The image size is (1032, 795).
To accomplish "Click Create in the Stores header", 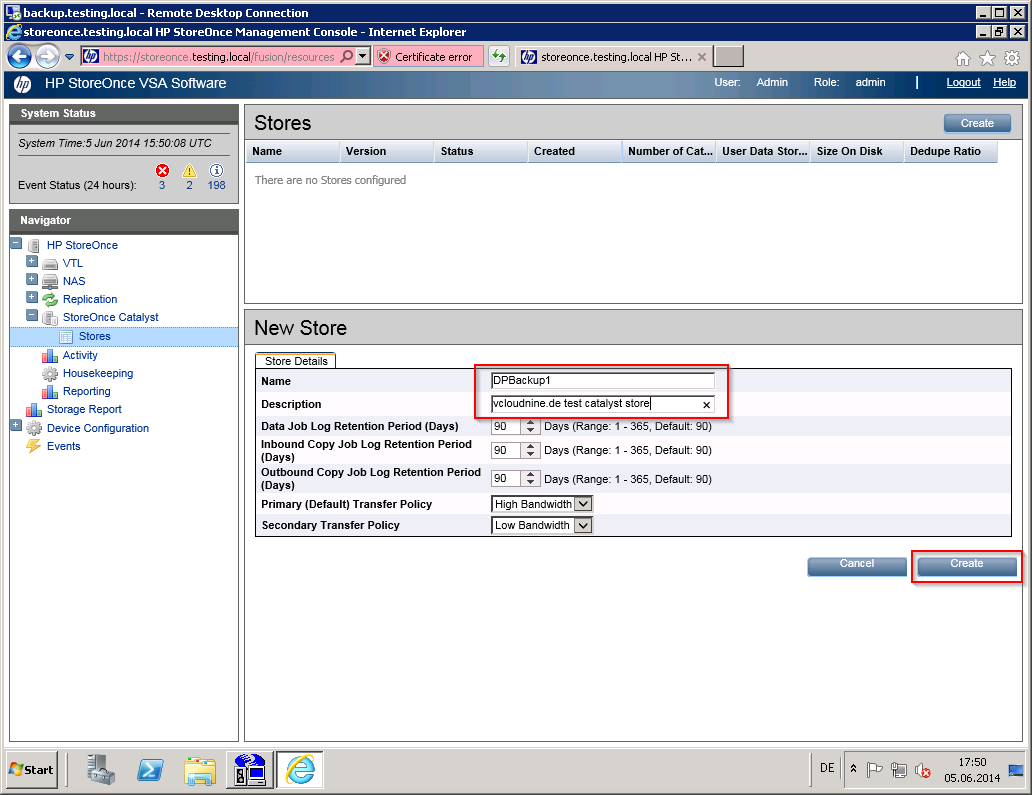I will click(x=977, y=124).
